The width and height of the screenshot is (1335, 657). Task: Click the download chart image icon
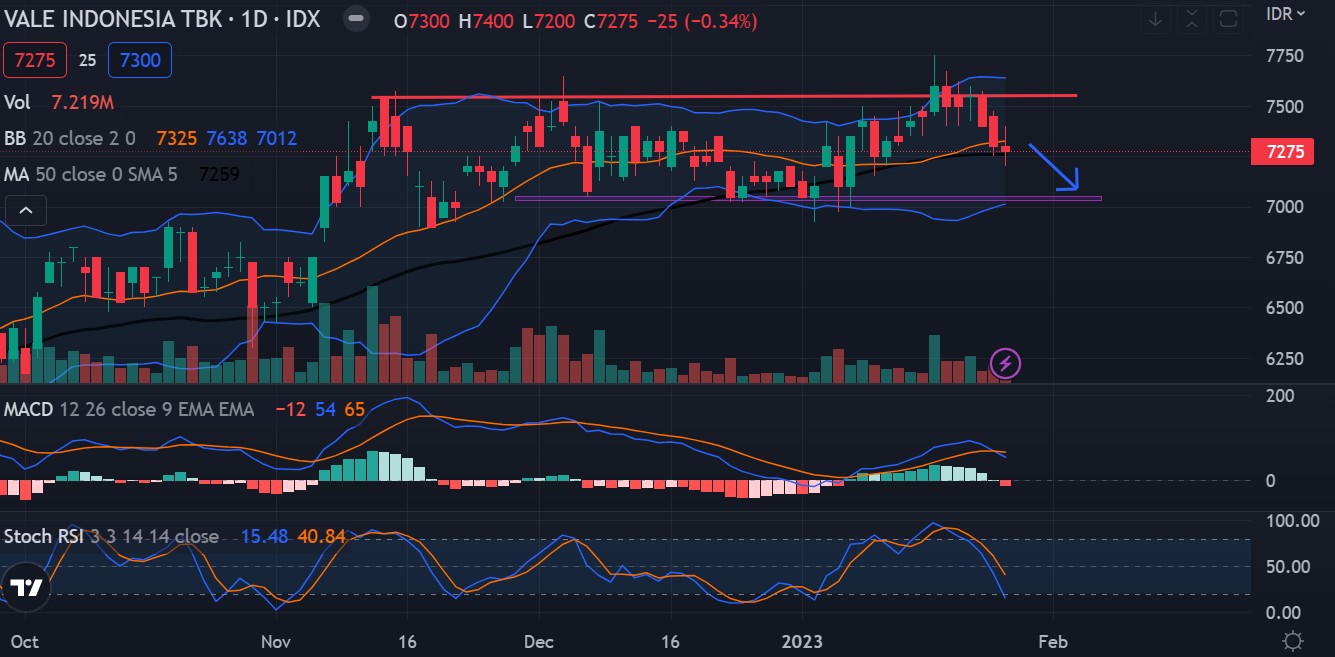coord(1154,19)
